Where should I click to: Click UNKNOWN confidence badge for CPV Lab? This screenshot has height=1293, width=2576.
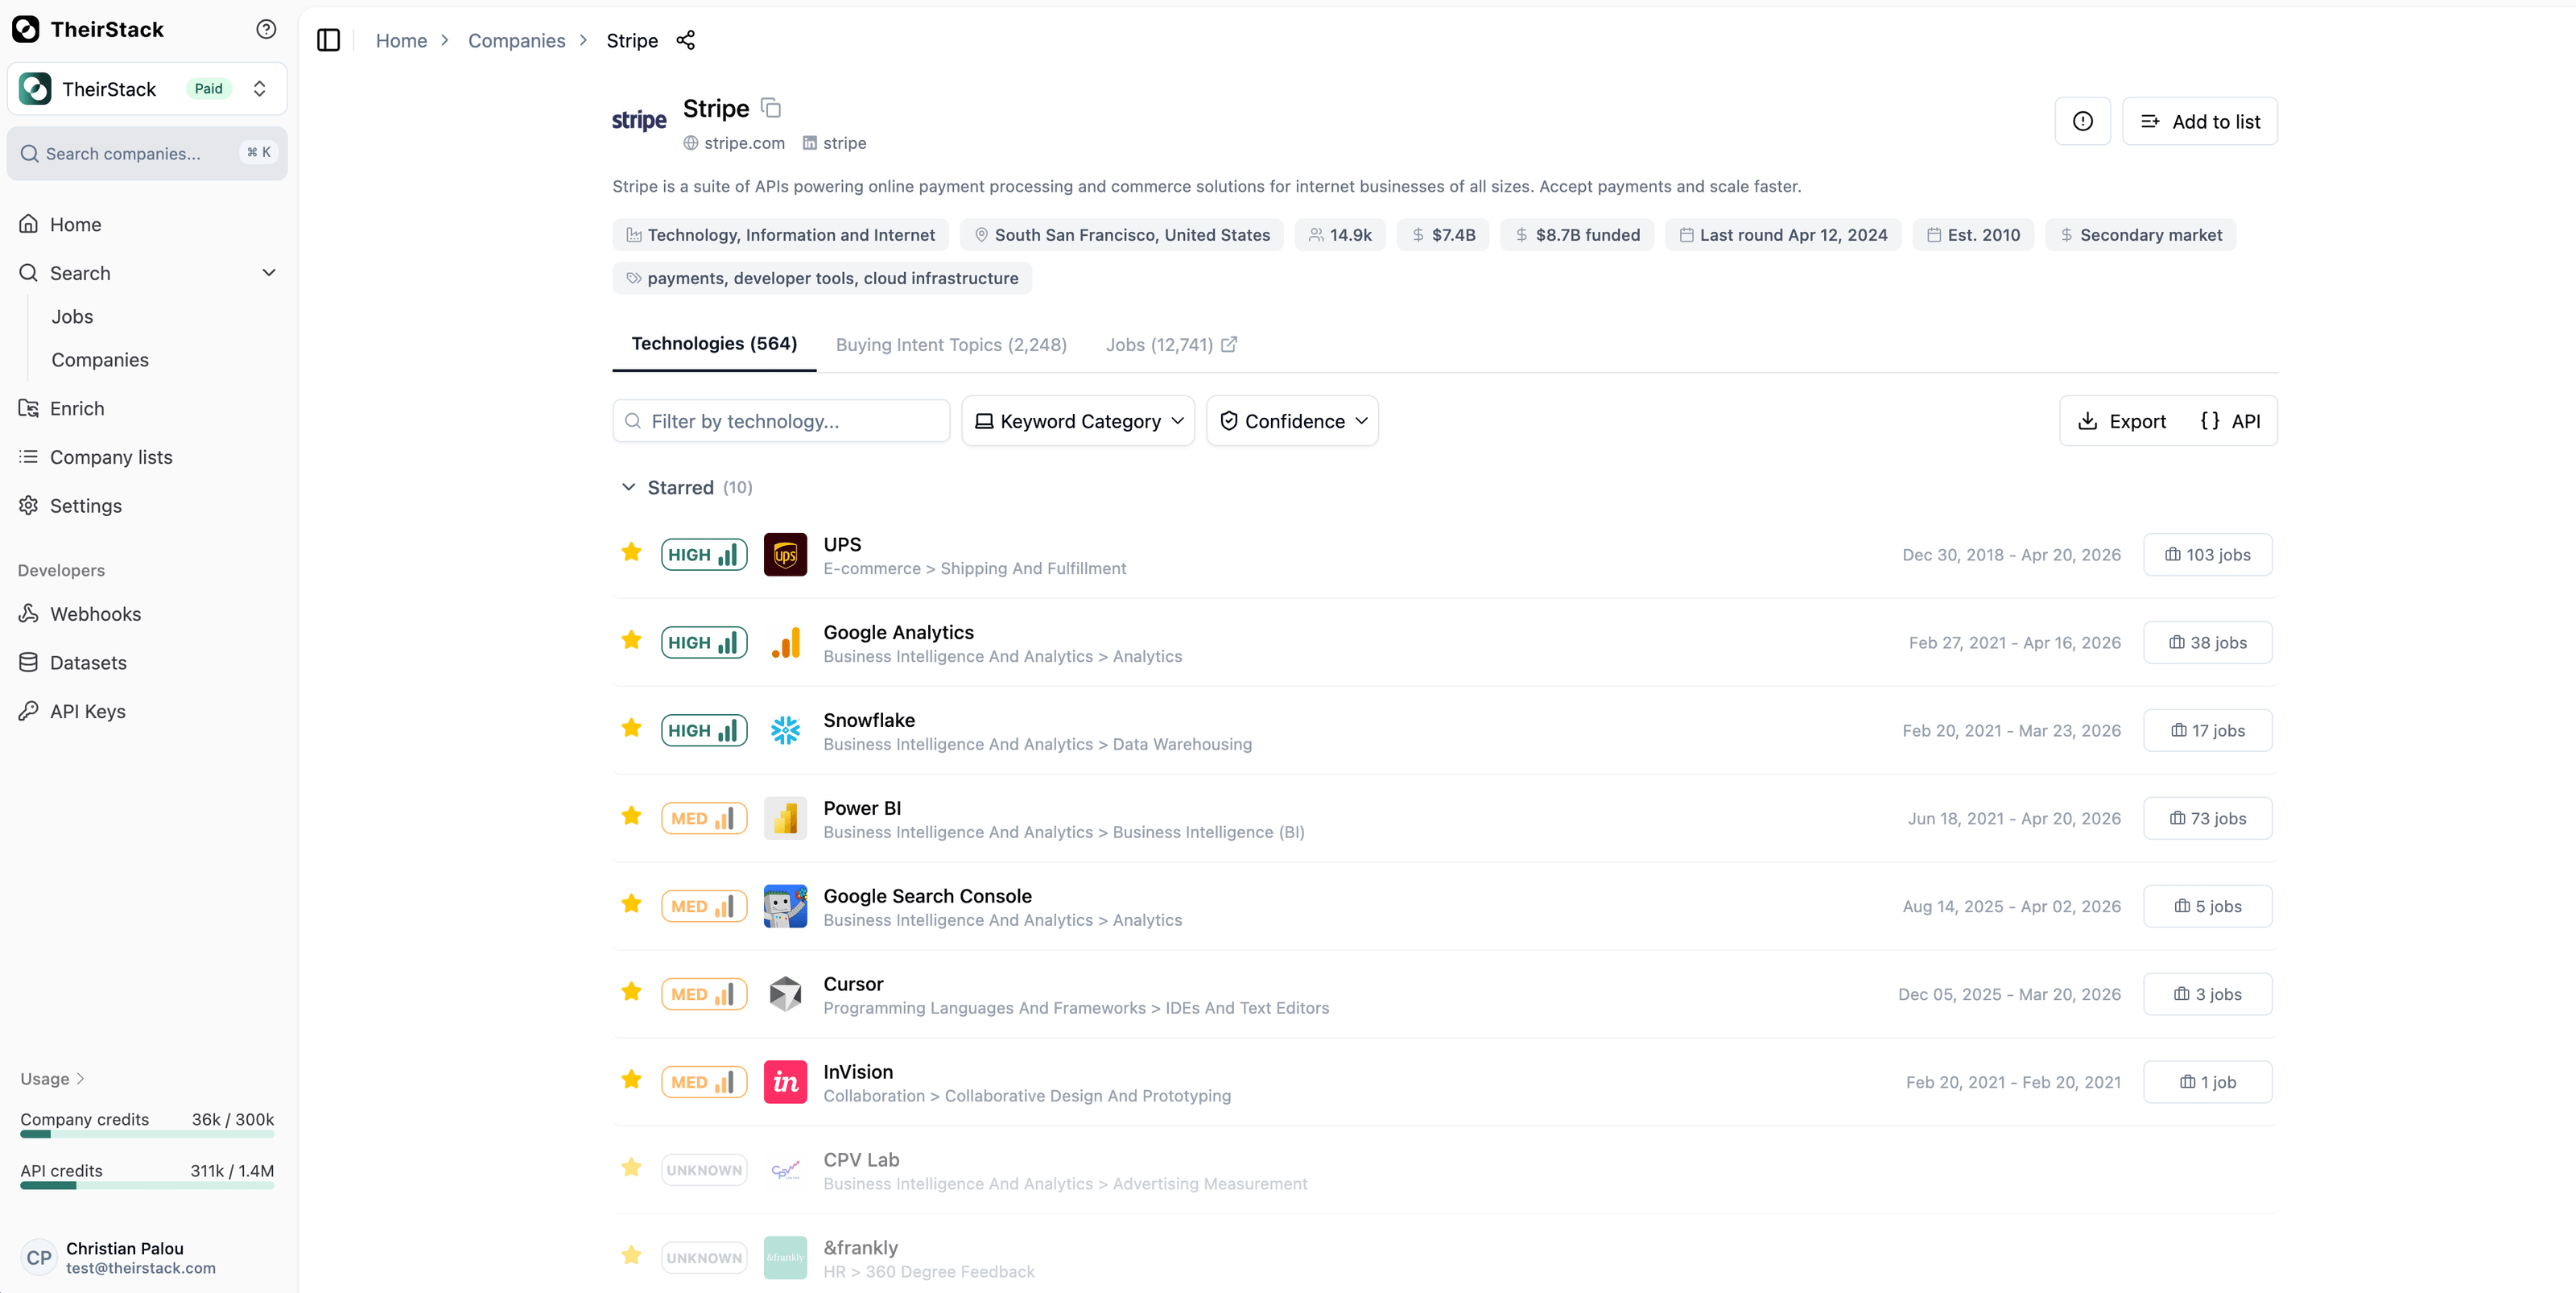click(704, 1170)
